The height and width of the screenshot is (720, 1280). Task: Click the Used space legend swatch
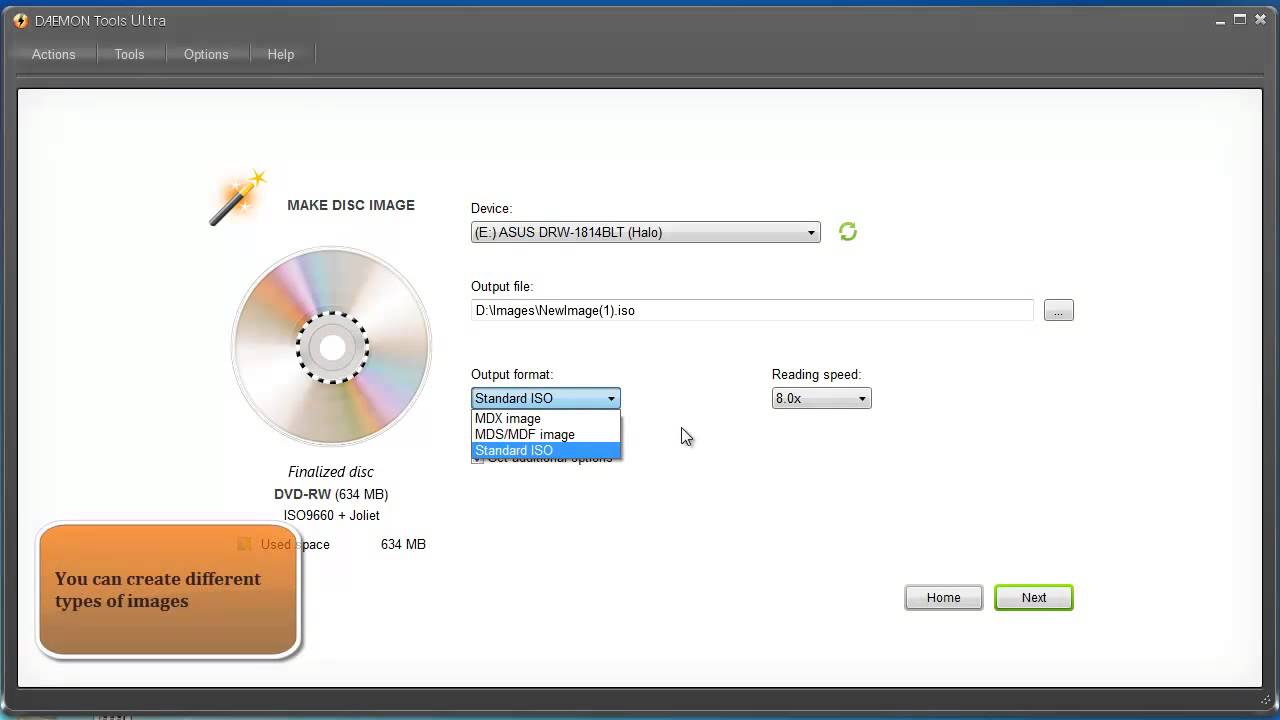click(244, 544)
